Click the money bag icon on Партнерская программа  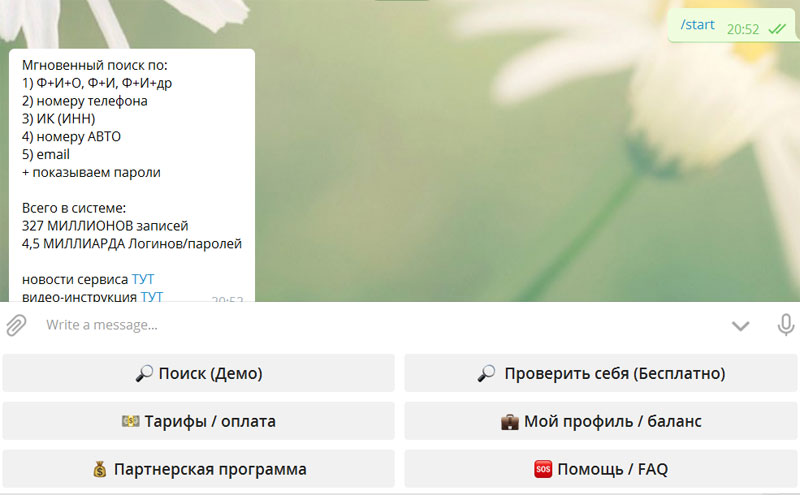coord(100,469)
